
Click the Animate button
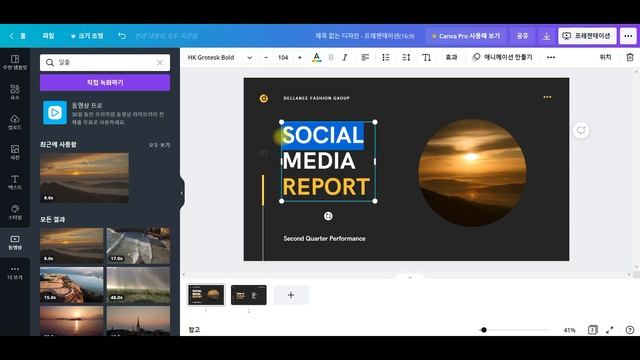[502, 58]
